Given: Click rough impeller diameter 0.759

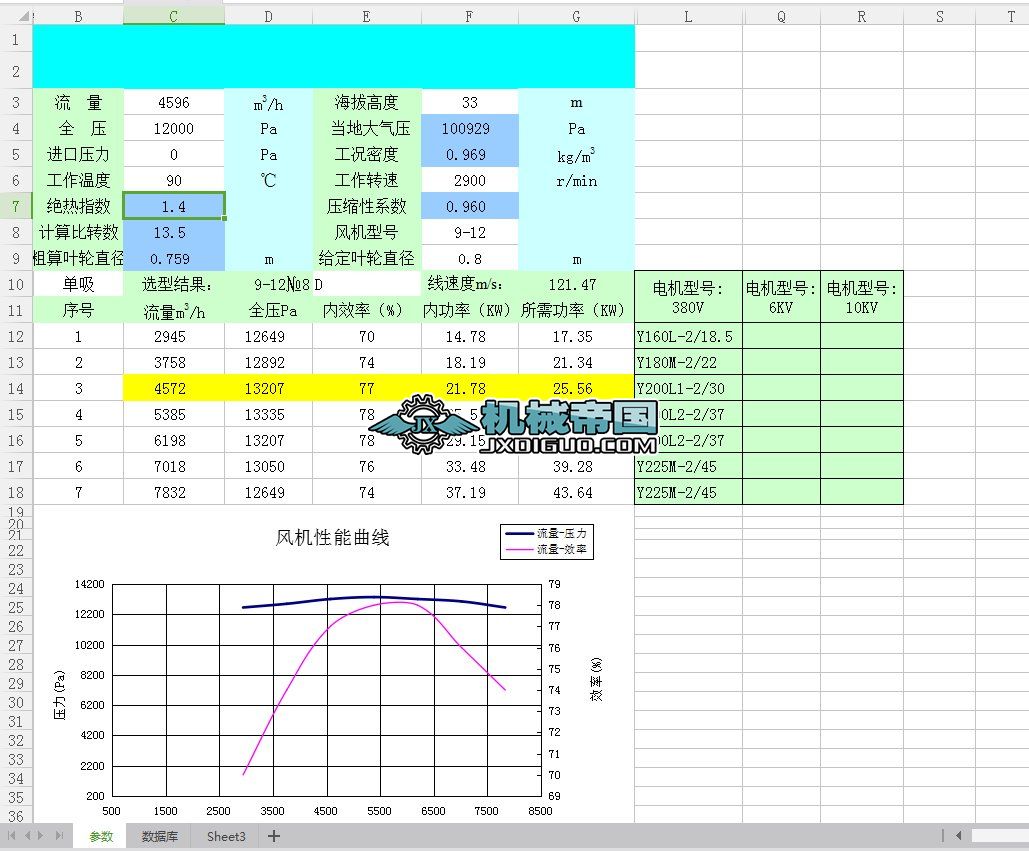Looking at the screenshot, I should (174, 259).
